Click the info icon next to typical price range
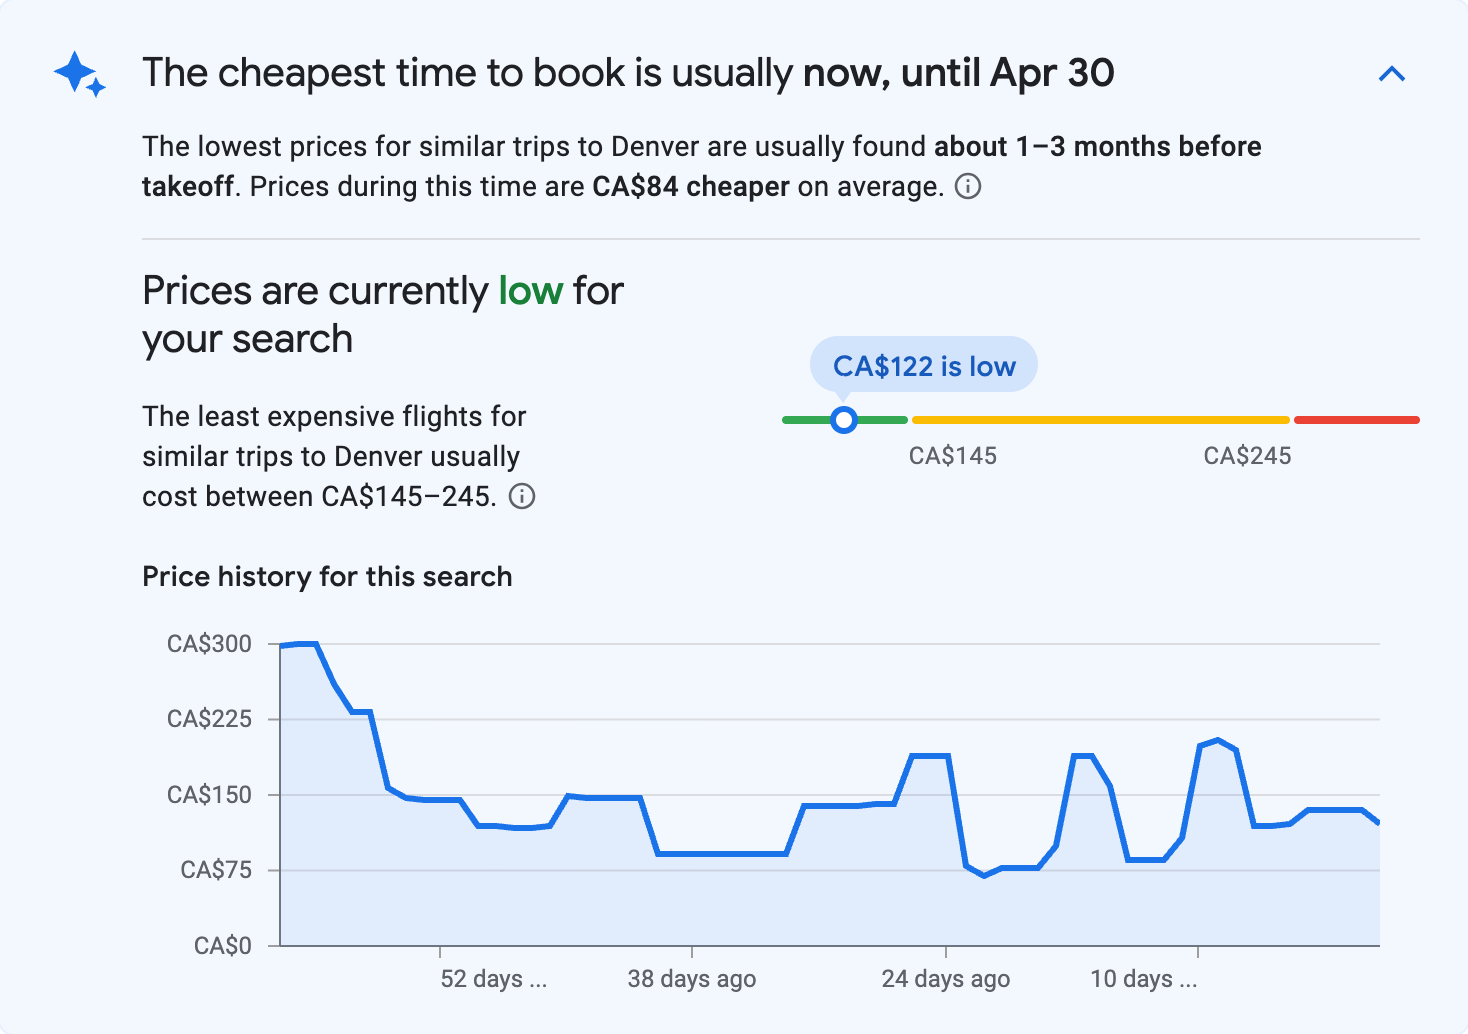1468x1034 pixels. [x=524, y=496]
